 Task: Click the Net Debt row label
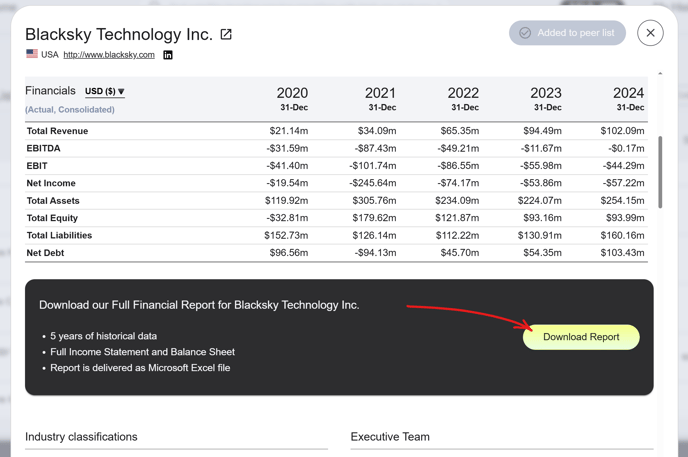point(45,253)
